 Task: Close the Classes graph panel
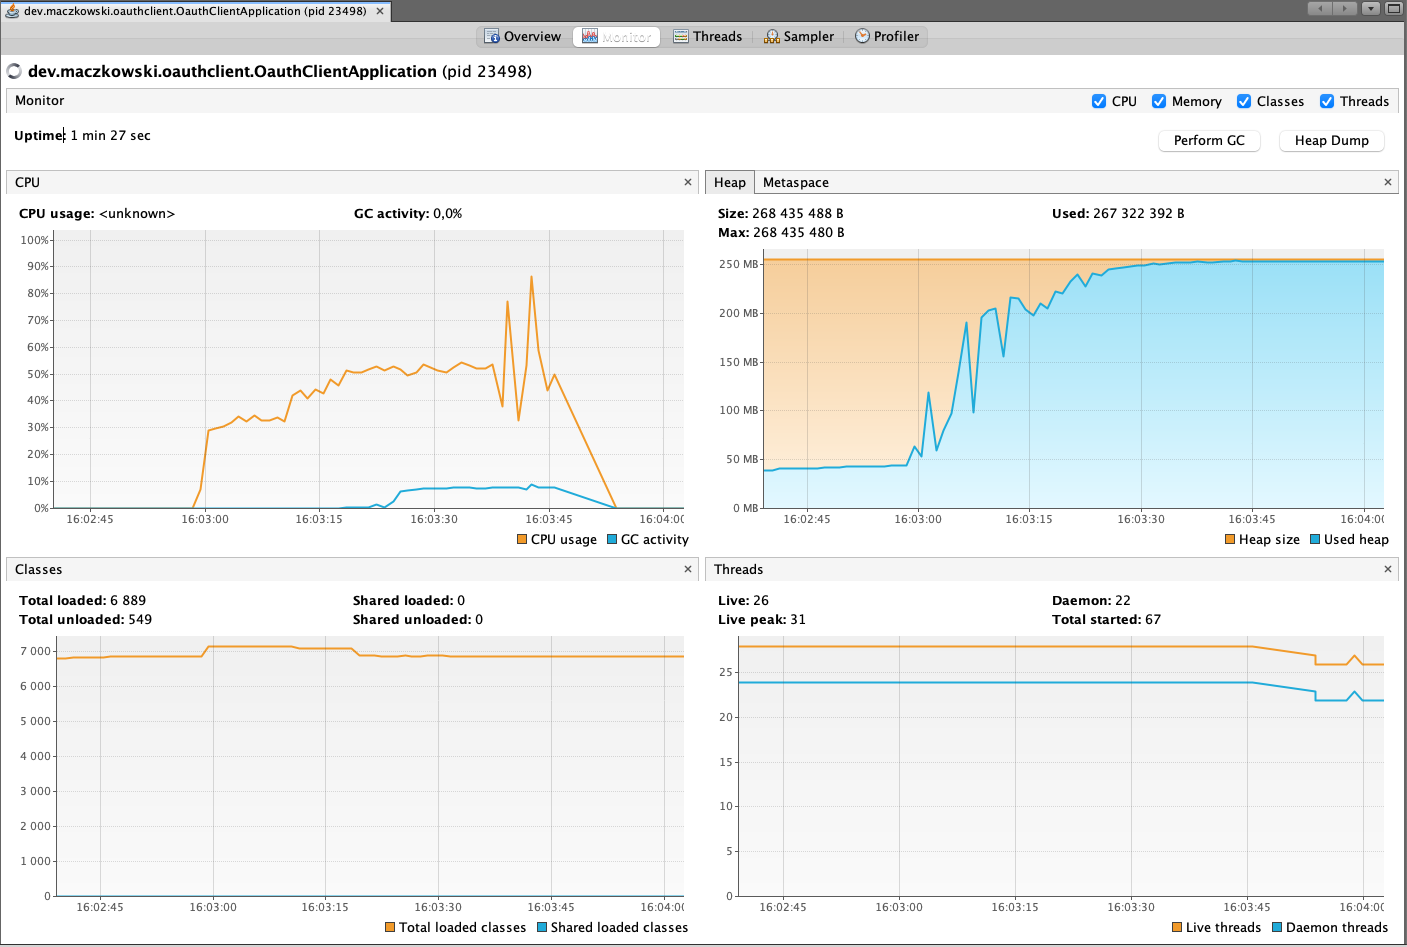(x=687, y=569)
